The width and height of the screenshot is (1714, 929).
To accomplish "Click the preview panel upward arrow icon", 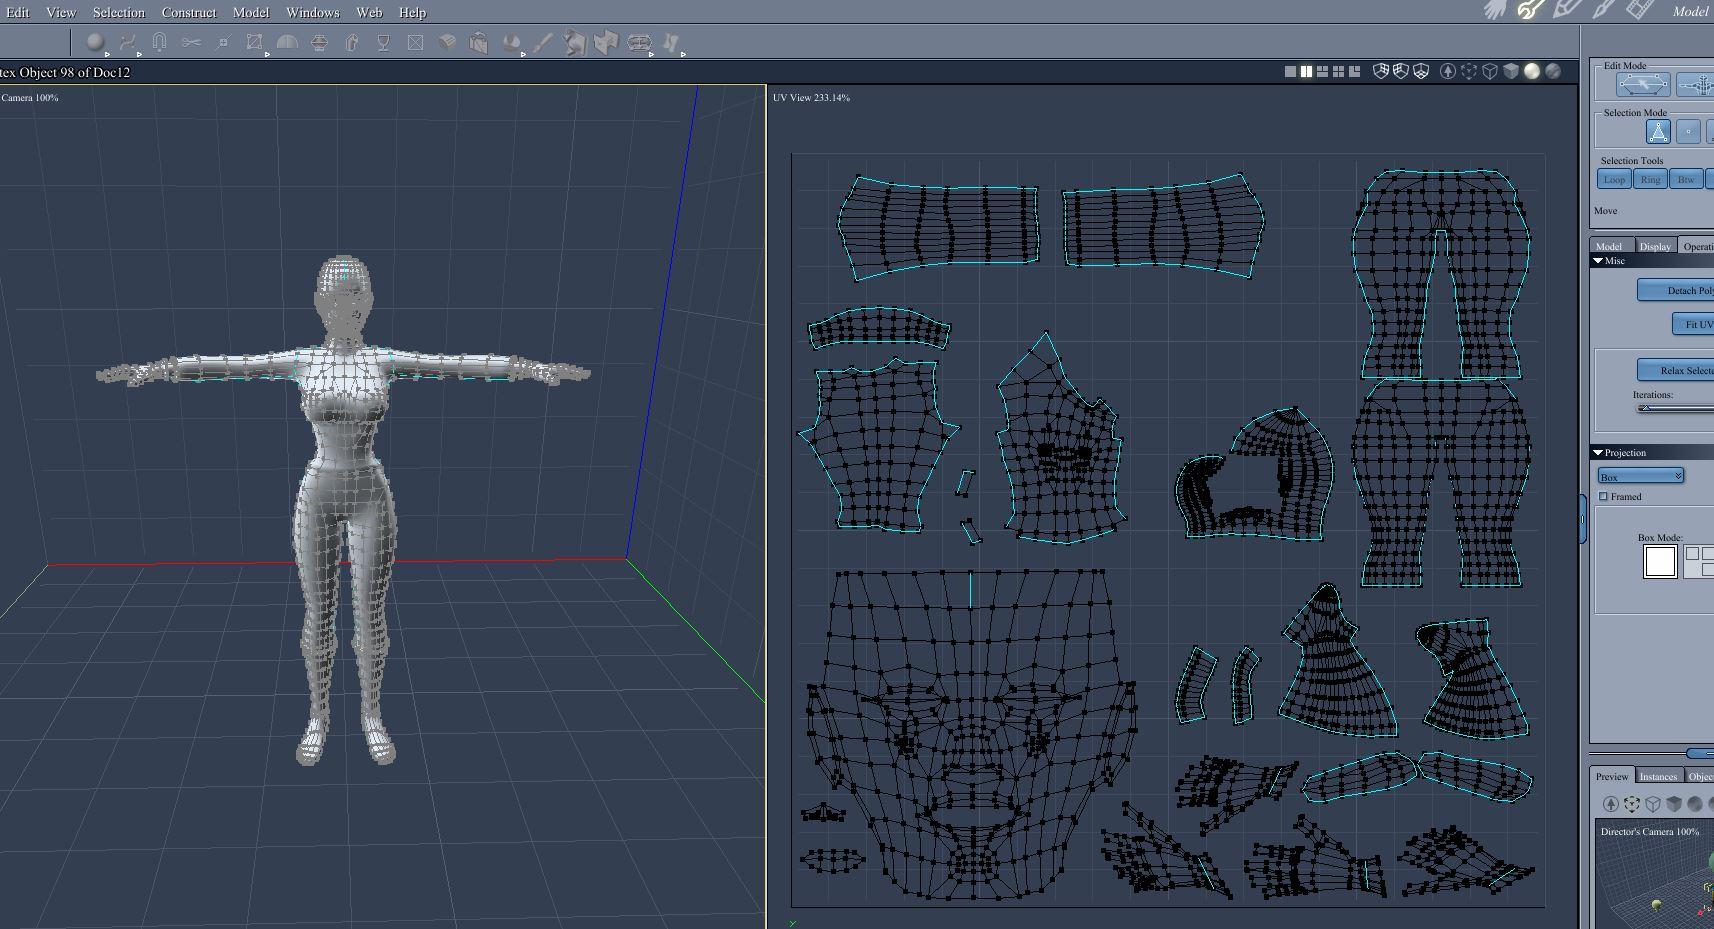I will pos(1610,804).
